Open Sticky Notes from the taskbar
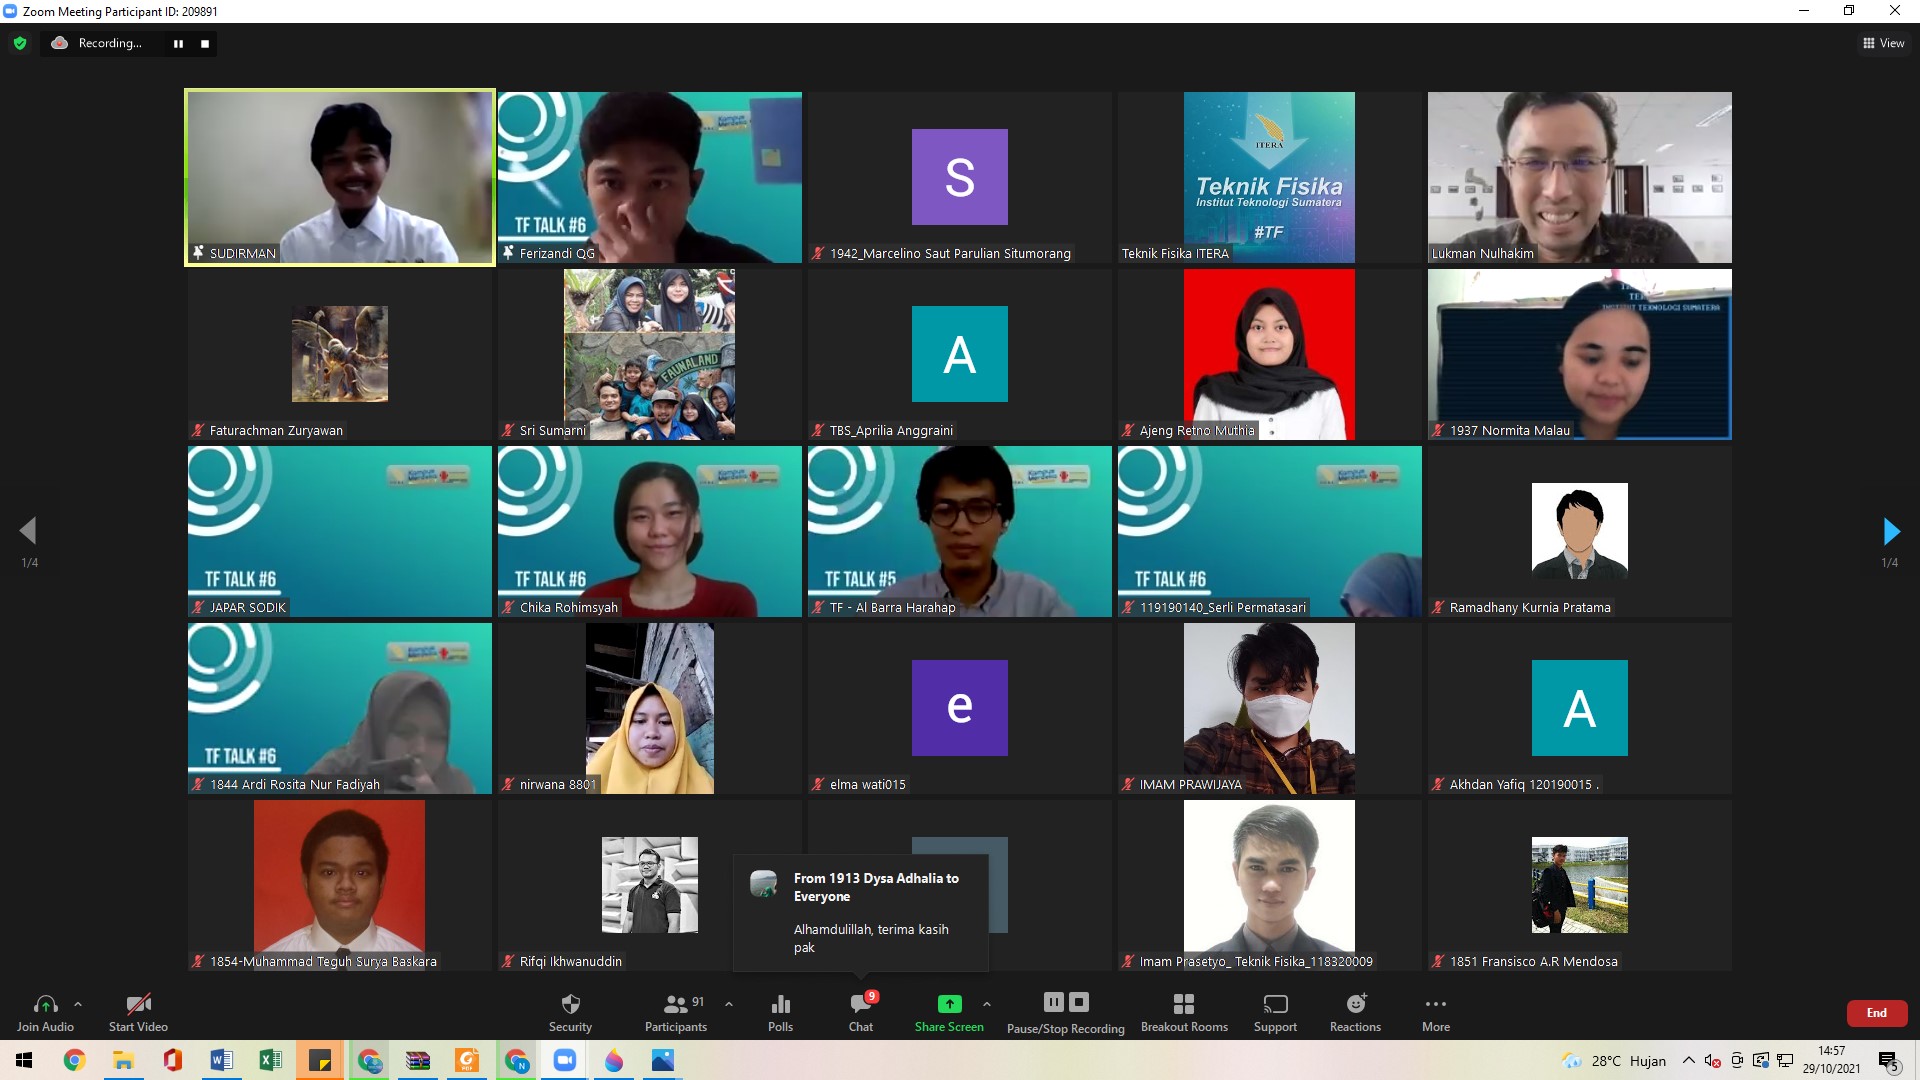This screenshot has width=1920, height=1080. [320, 1060]
